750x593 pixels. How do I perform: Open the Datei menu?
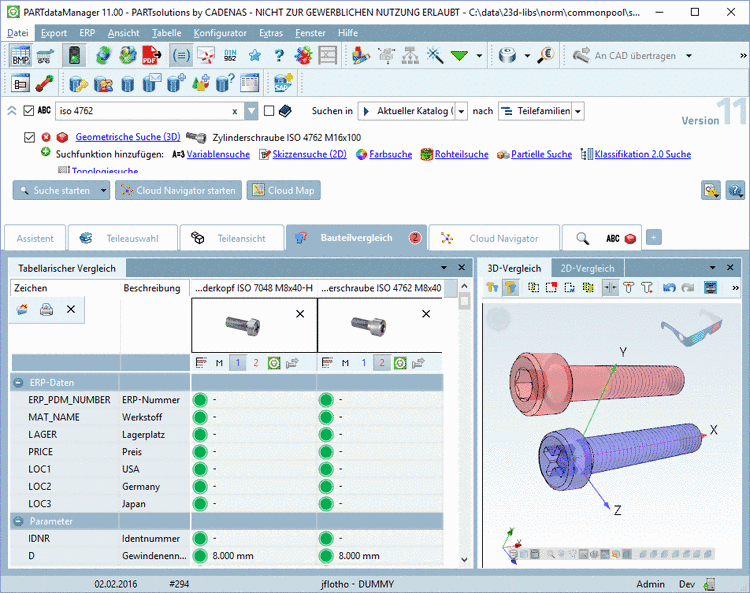pos(18,33)
